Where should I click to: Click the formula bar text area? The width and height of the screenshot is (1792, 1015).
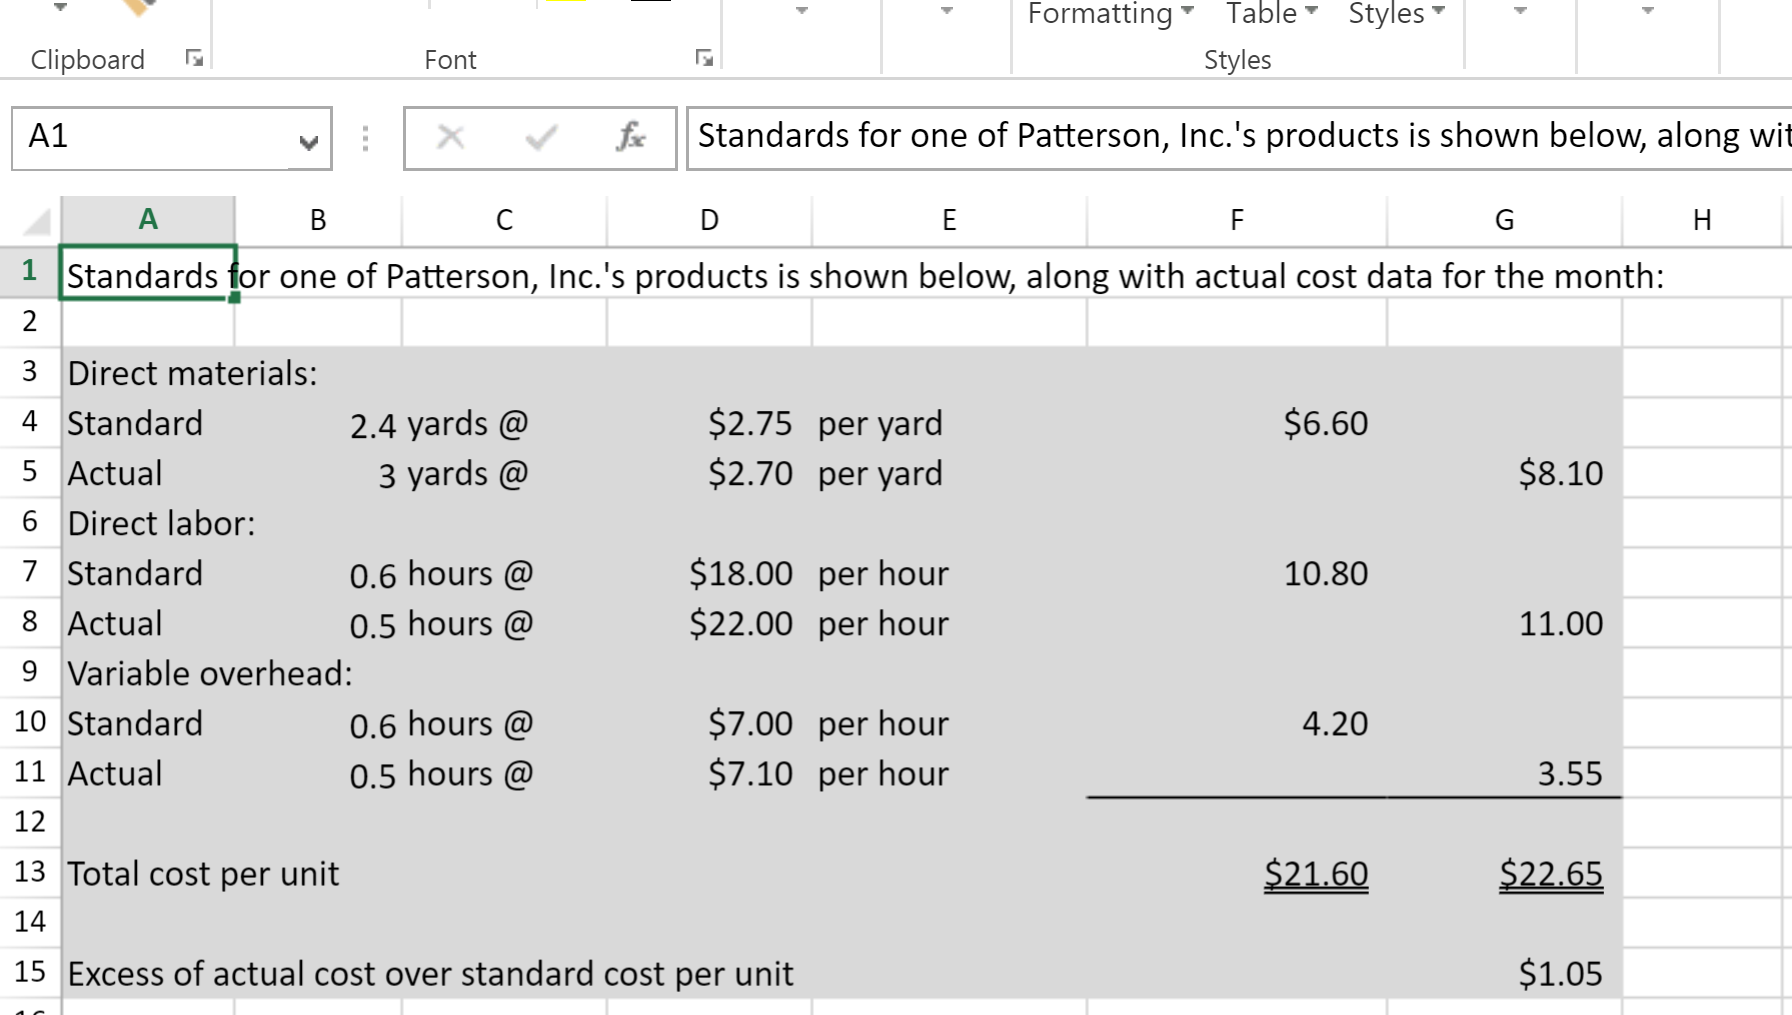click(1100, 136)
